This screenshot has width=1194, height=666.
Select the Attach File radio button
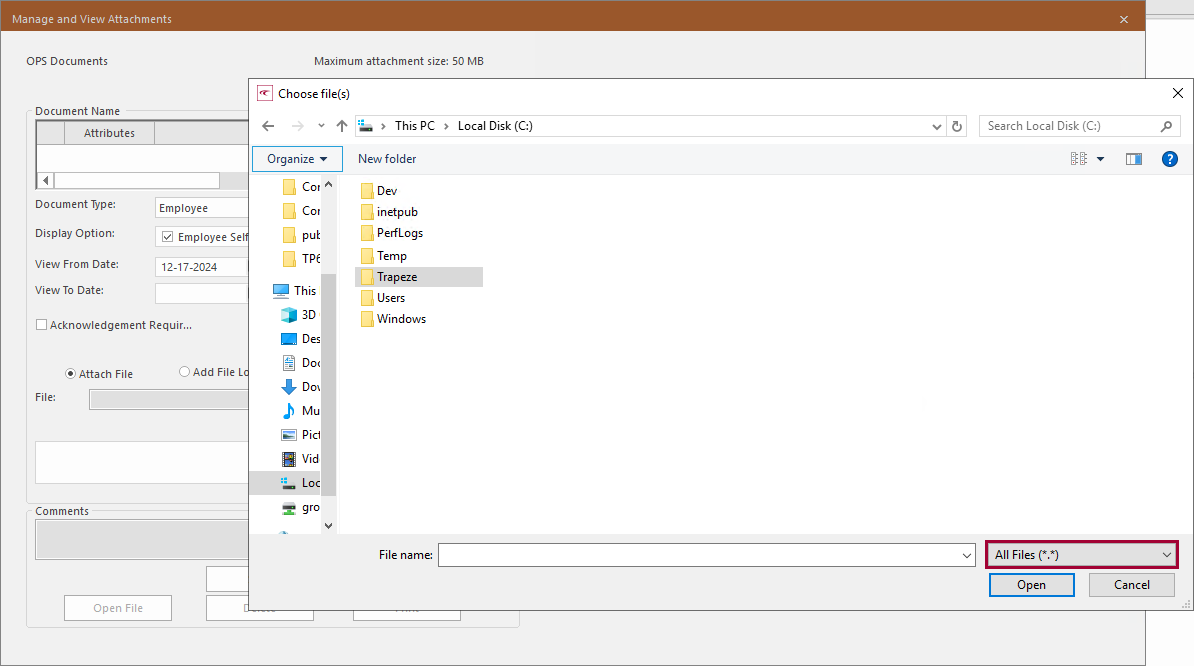[70, 374]
